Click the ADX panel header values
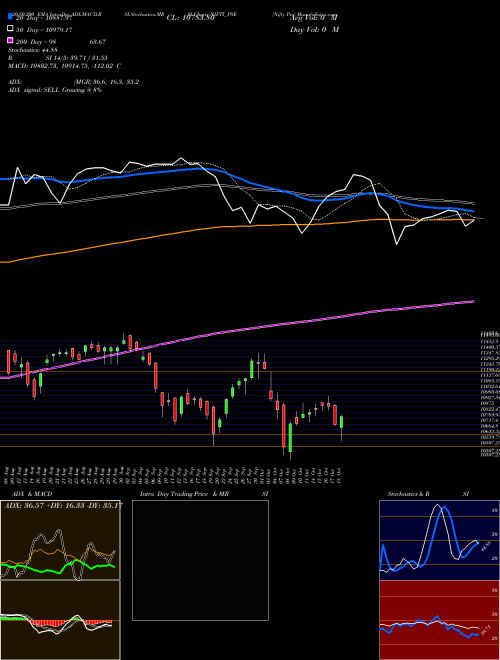The width and height of the screenshot is (500, 660). [63, 505]
